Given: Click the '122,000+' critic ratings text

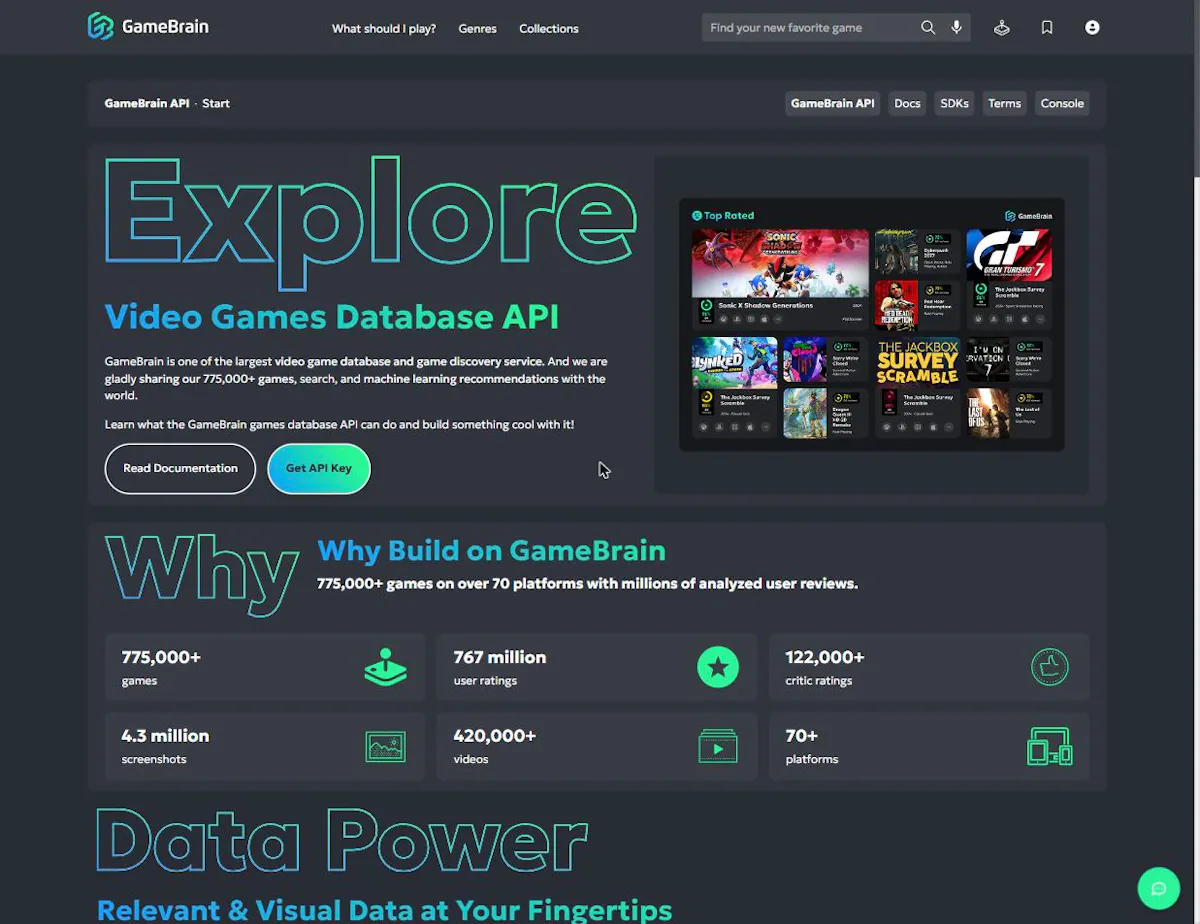Looking at the screenshot, I should coord(825,657).
